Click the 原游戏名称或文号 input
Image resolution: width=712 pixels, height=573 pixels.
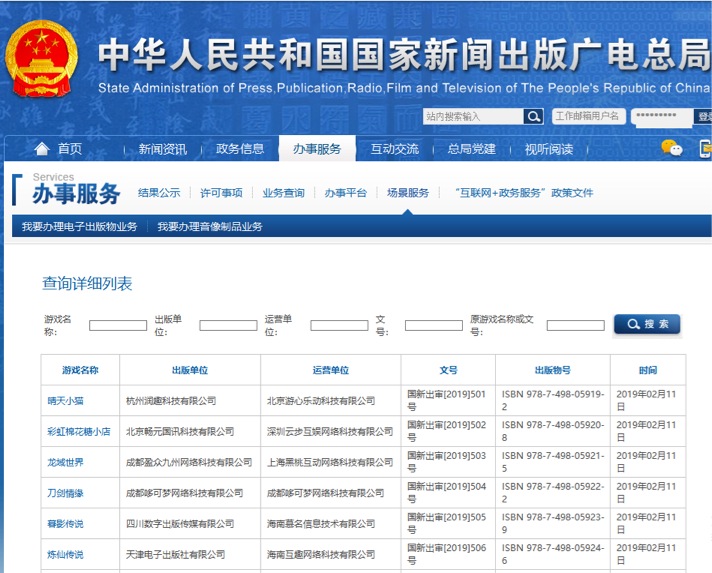tap(576, 326)
